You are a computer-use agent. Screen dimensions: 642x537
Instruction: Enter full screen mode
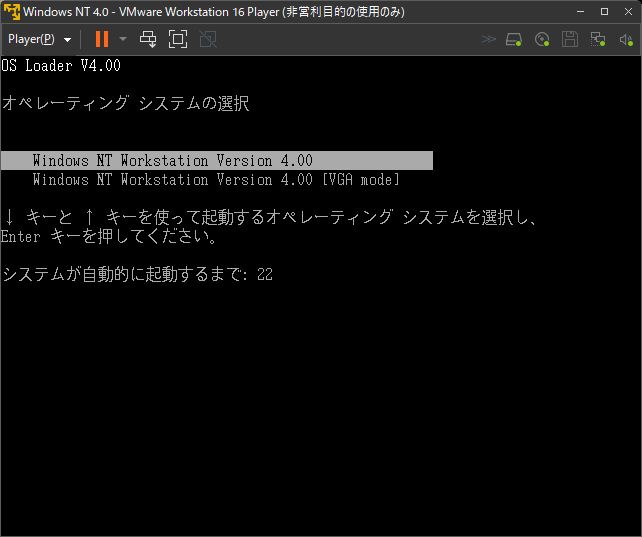[x=178, y=39]
